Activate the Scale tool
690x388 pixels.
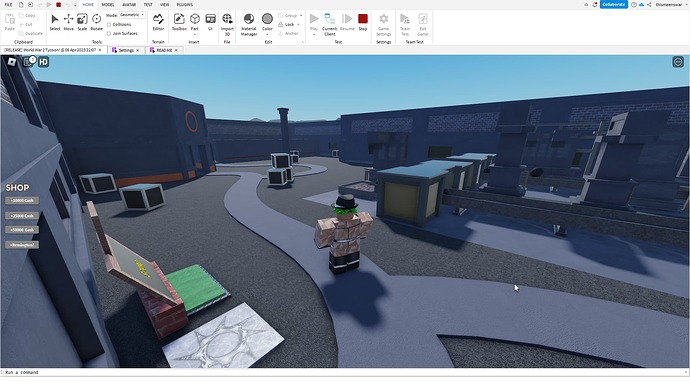point(82,22)
